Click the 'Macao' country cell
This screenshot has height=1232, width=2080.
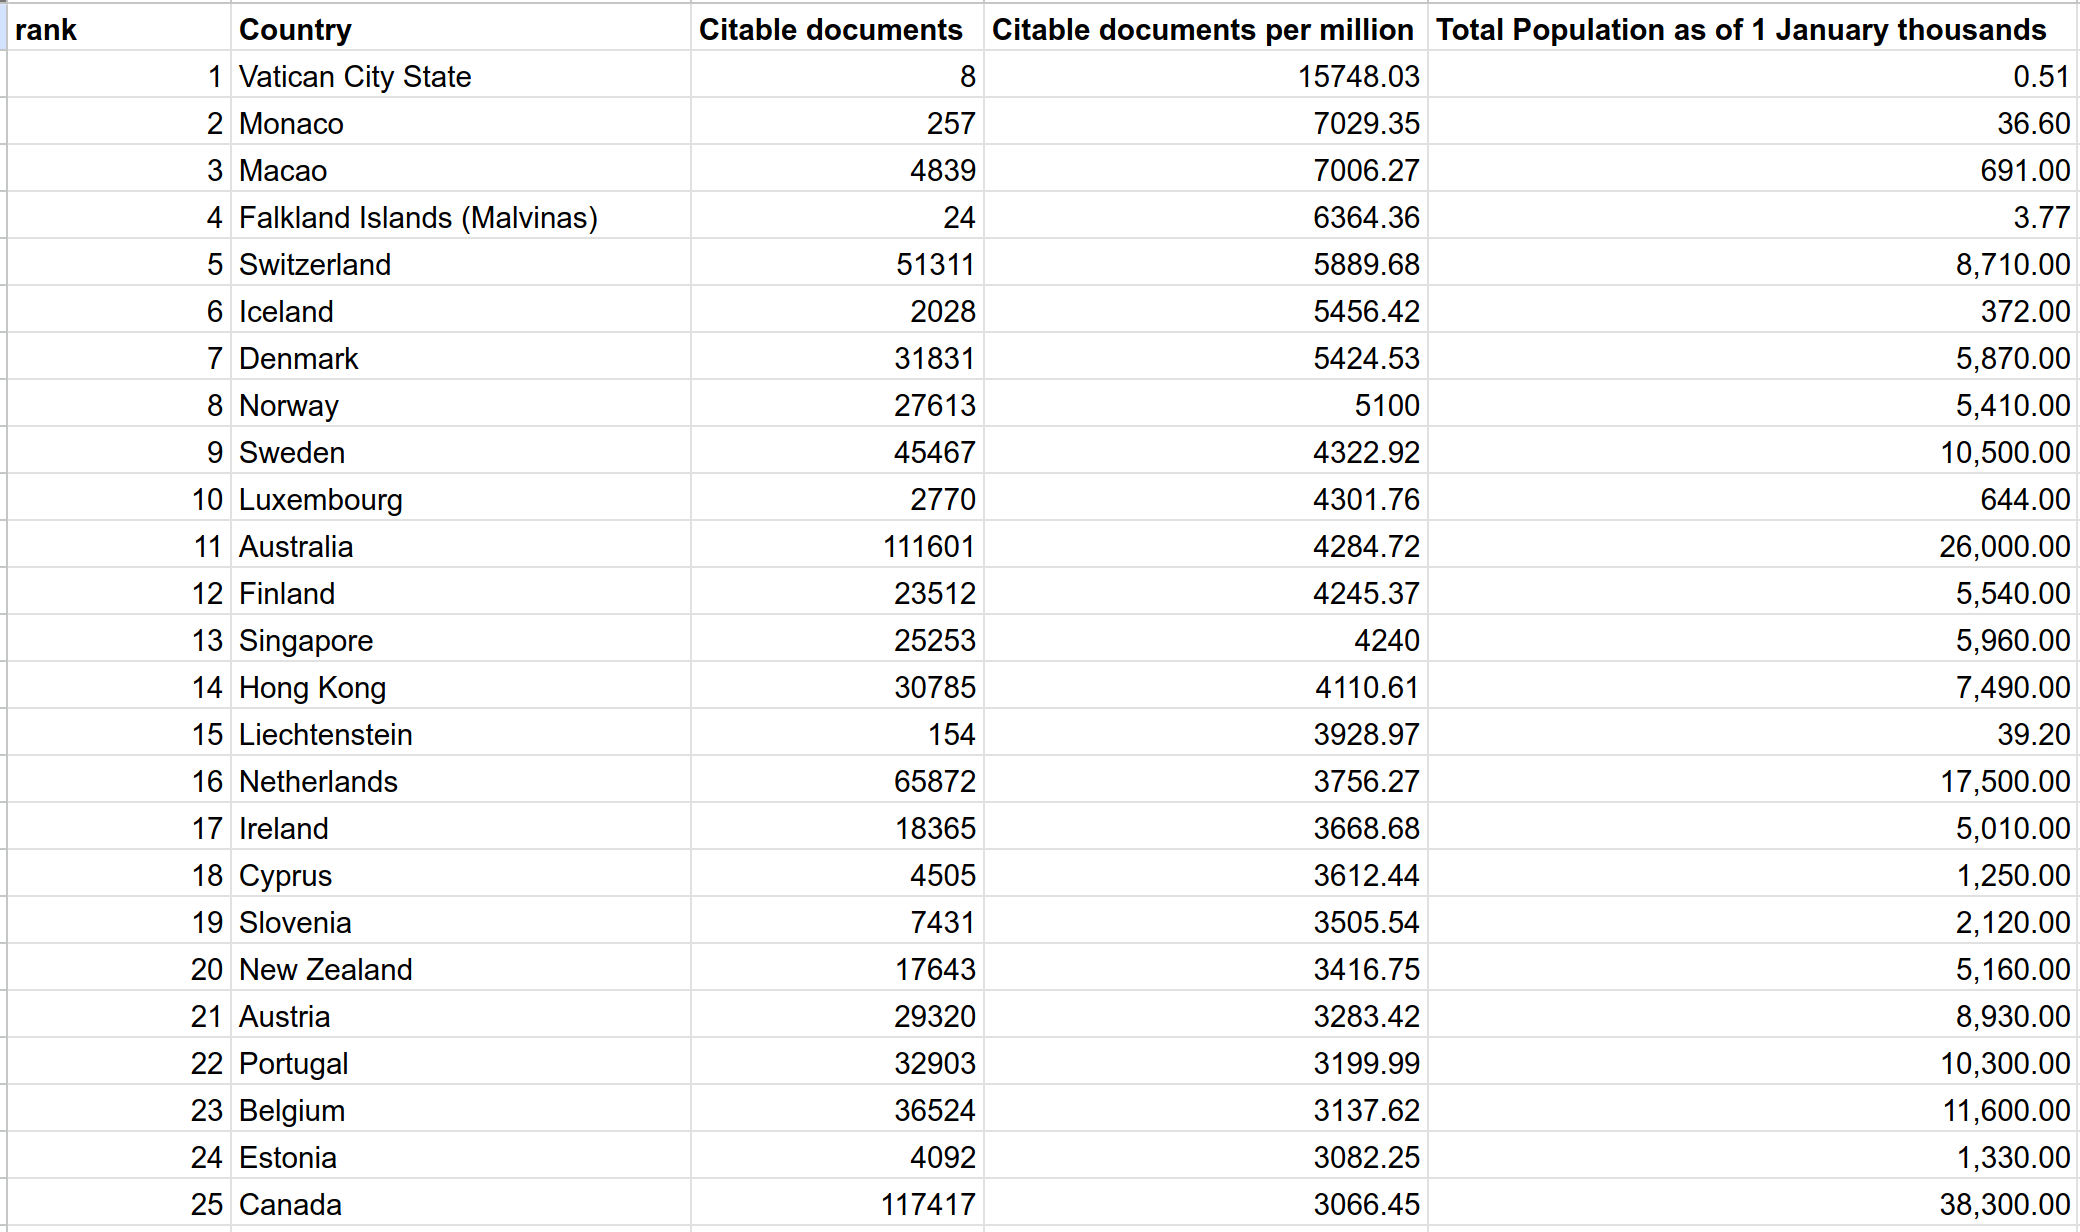460,169
